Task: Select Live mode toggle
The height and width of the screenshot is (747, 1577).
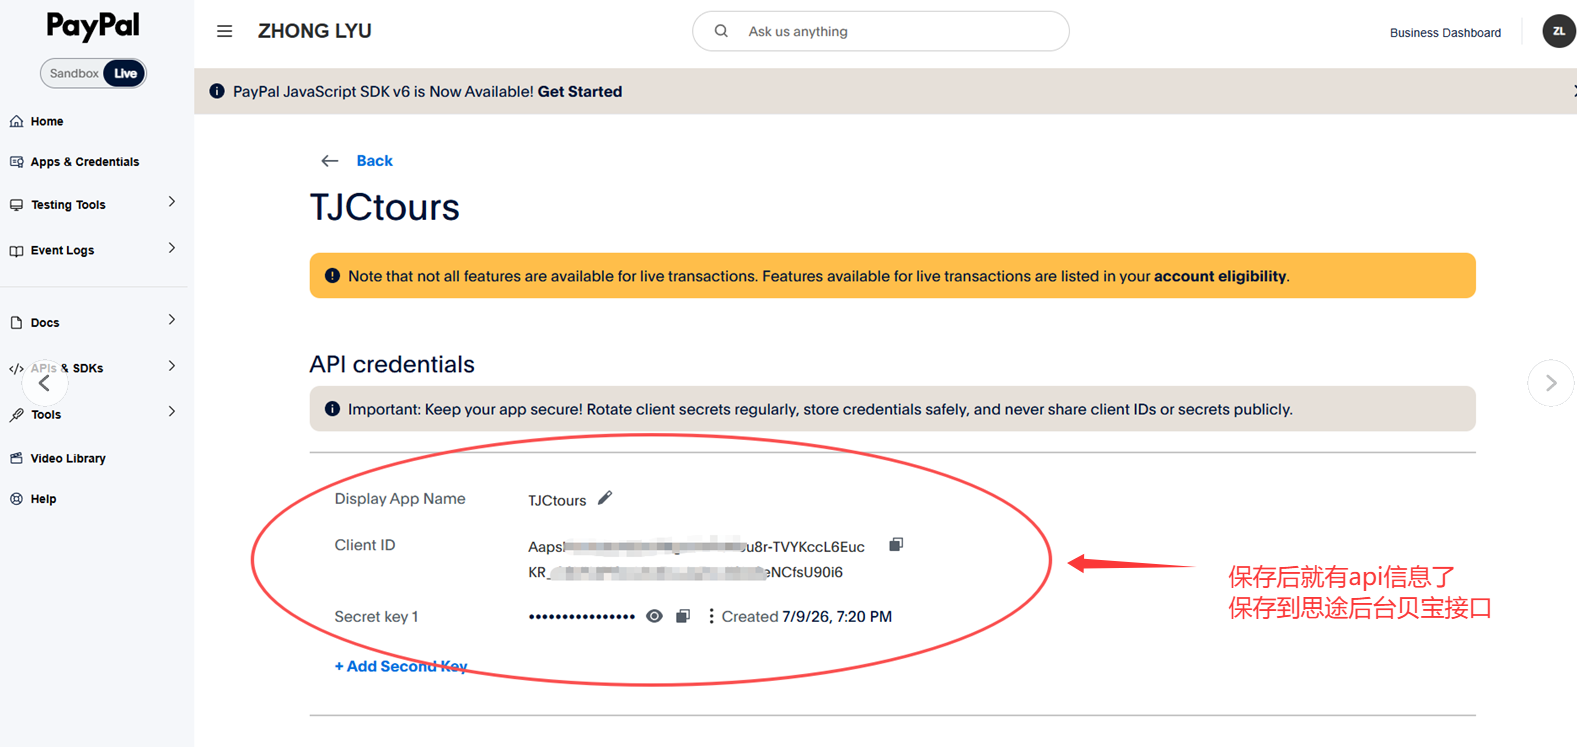Action: point(125,73)
